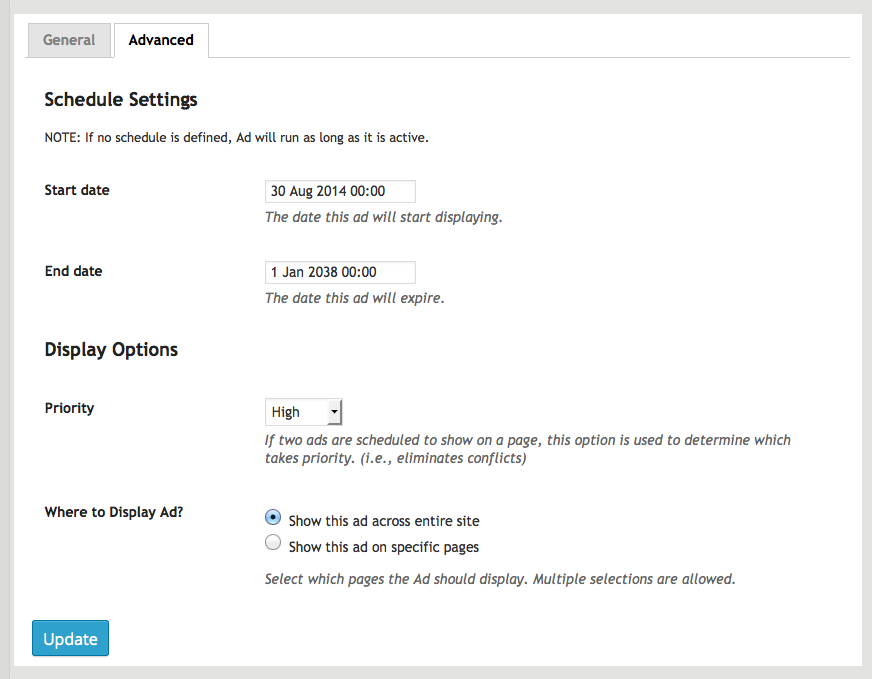The width and height of the screenshot is (872, 679).
Task: Select the Advanced tab
Action: (x=161, y=40)
